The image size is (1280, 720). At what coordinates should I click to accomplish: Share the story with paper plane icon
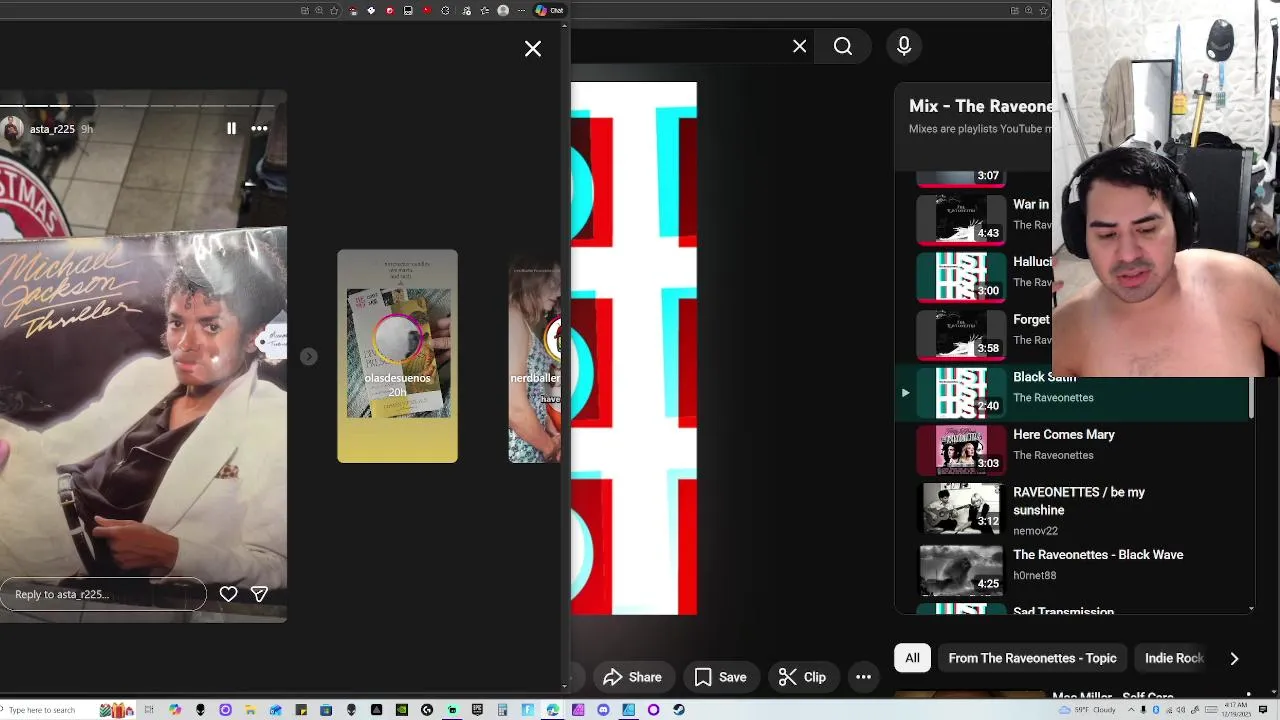coord(259,594)
